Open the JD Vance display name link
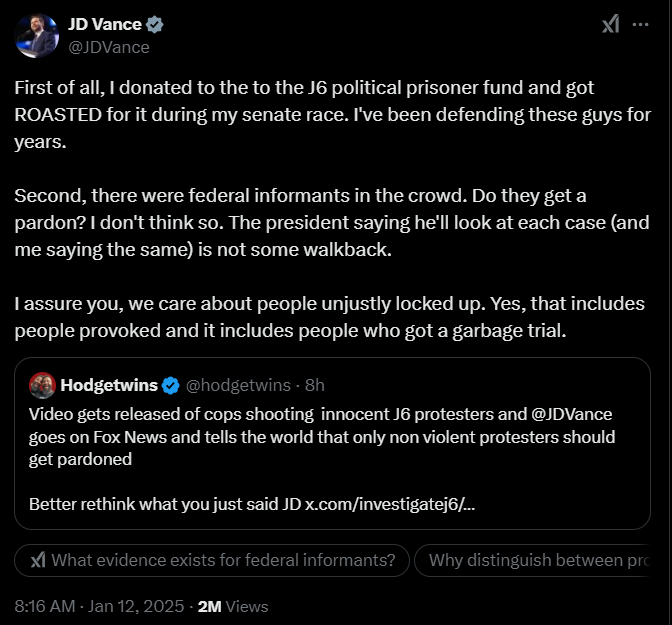The image size is (672, 625). [x=103, y=25]
